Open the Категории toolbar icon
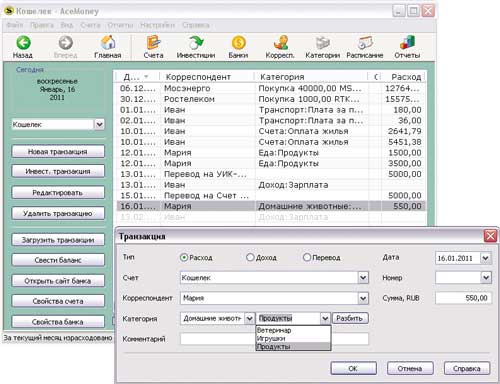The width and height of the screenshot is (500, 384). (x=322, y=43)
